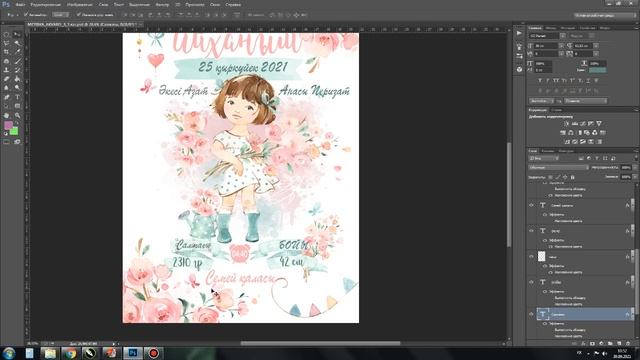Open the Character panel text color swatch
Screen dimensions: 640x360
(598, 70)
